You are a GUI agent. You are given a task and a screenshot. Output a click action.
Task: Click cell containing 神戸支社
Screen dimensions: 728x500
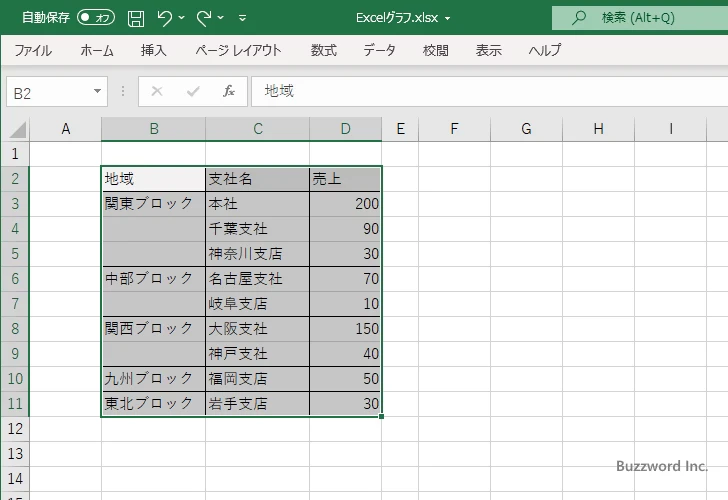pyautogui.click(x=258, y=354)
